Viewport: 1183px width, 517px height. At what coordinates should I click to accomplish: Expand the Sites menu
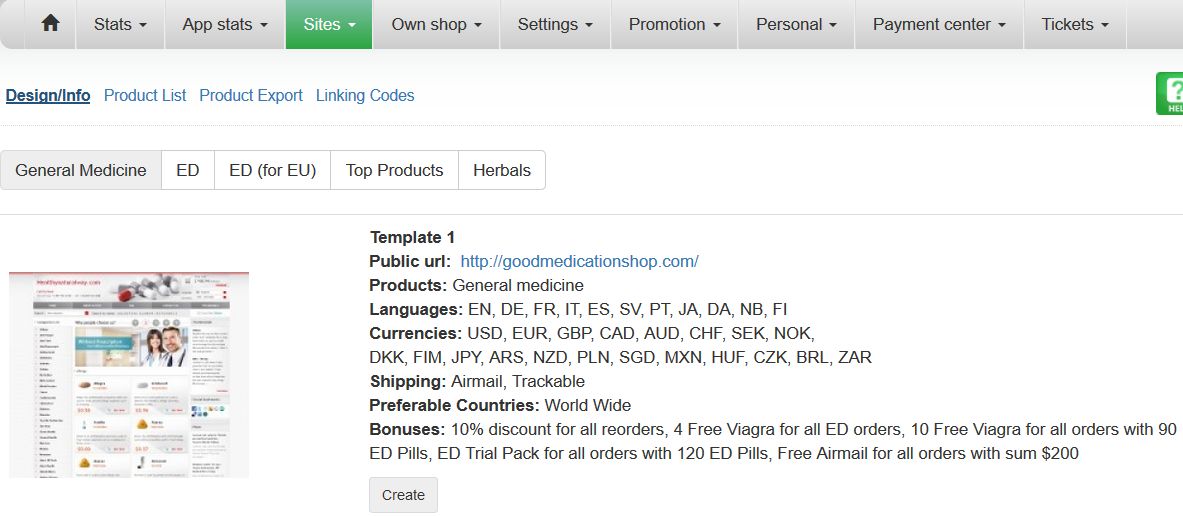coord(329,24)
